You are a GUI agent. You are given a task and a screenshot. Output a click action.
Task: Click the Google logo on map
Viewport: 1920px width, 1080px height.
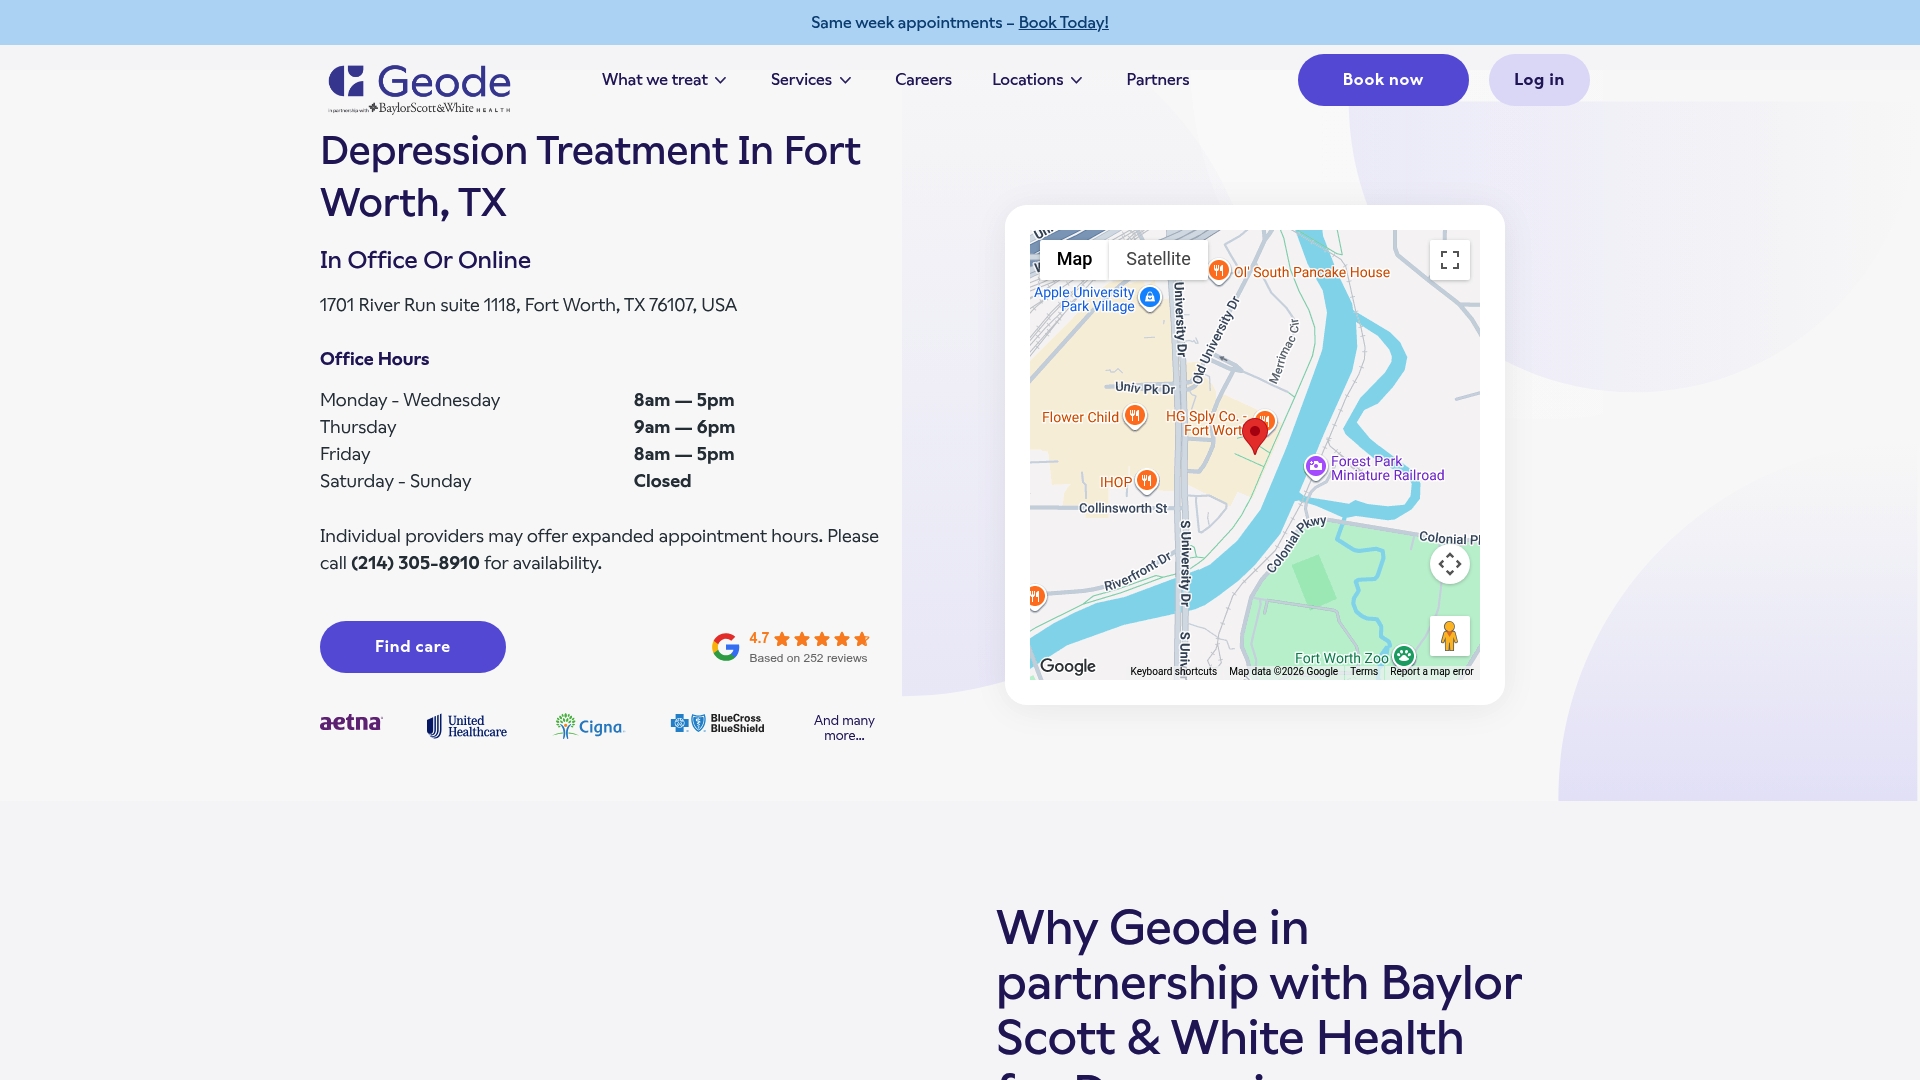(x=1068, y=666)
